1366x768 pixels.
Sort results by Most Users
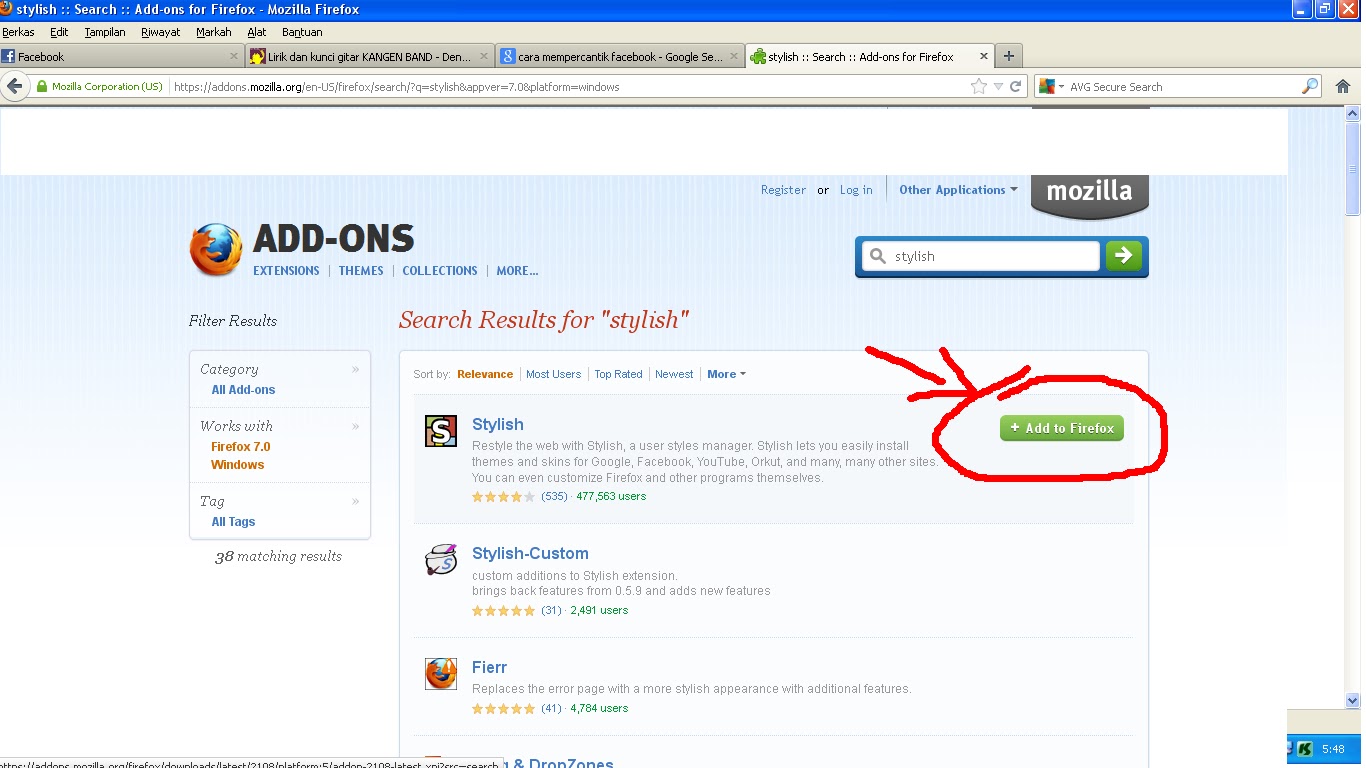tap(553, 374)
